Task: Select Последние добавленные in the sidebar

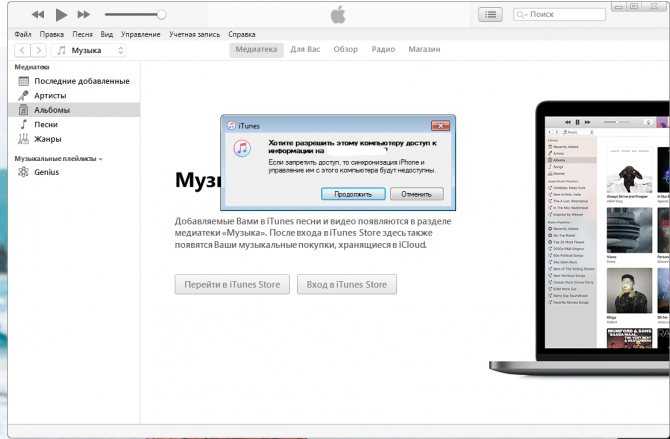Action: click(x=74, y=81)
